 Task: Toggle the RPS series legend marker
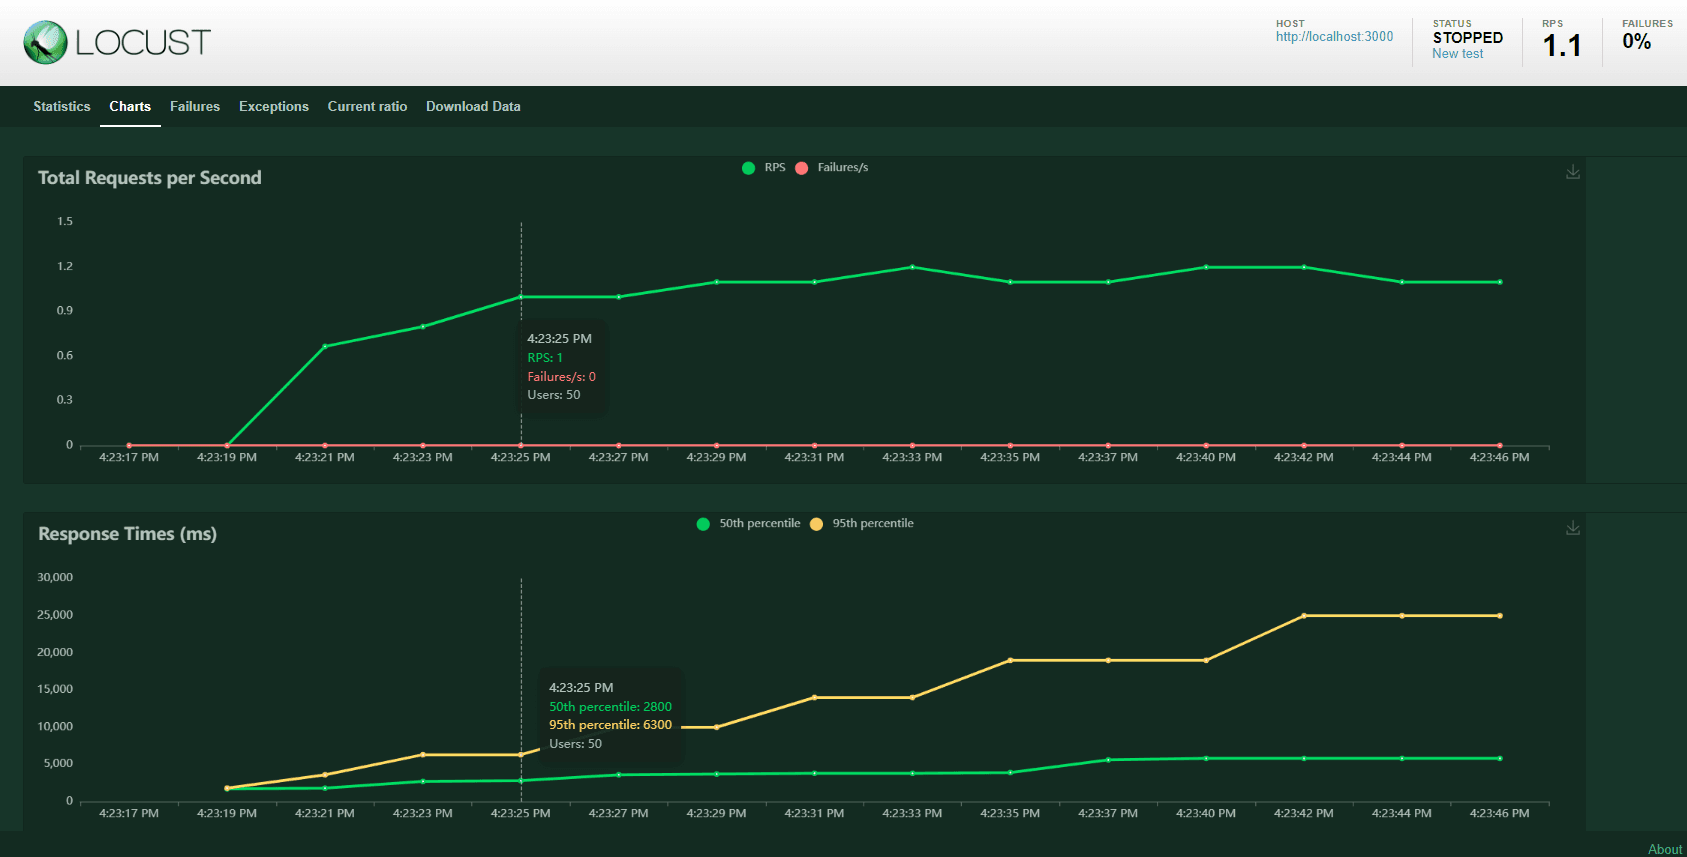tap(748, 168)
